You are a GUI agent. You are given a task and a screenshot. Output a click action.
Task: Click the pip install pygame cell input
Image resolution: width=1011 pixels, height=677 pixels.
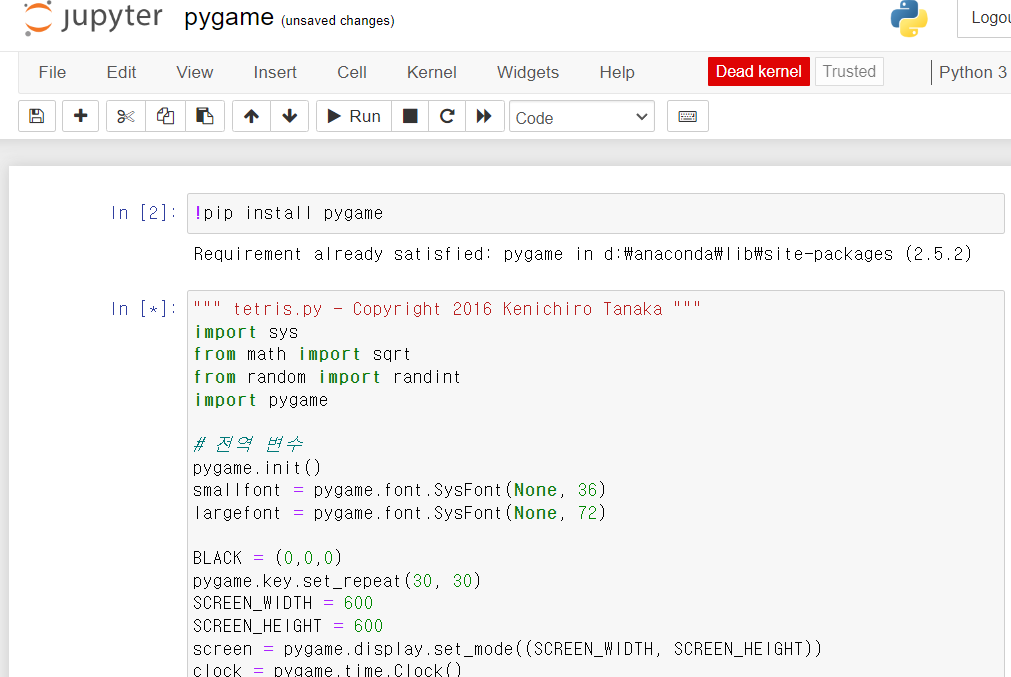pyautogui.click(x=596, y=213)
